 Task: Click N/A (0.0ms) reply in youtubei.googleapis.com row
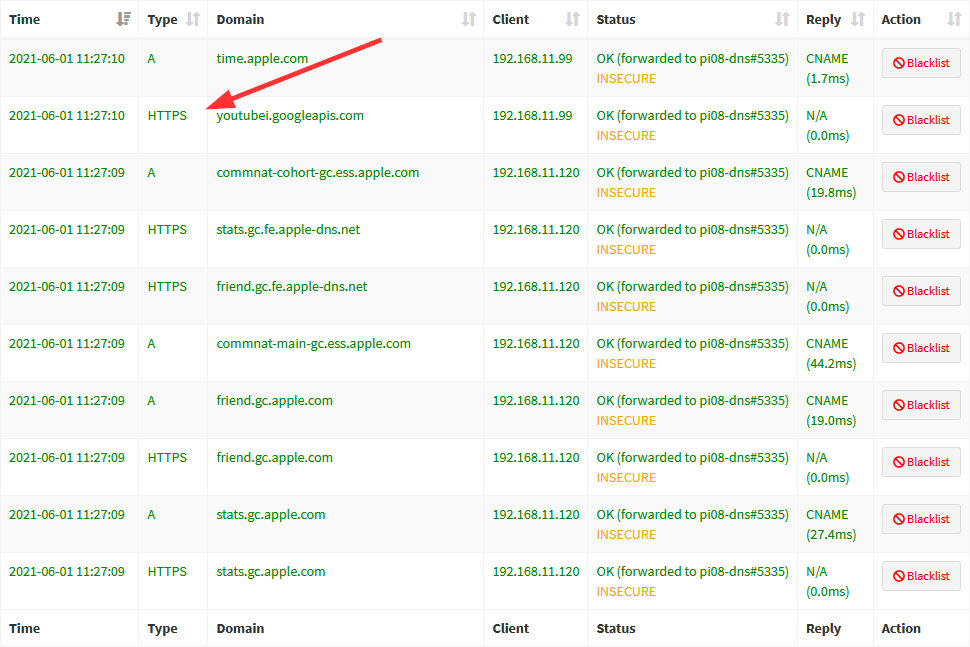tap(828, 126)
